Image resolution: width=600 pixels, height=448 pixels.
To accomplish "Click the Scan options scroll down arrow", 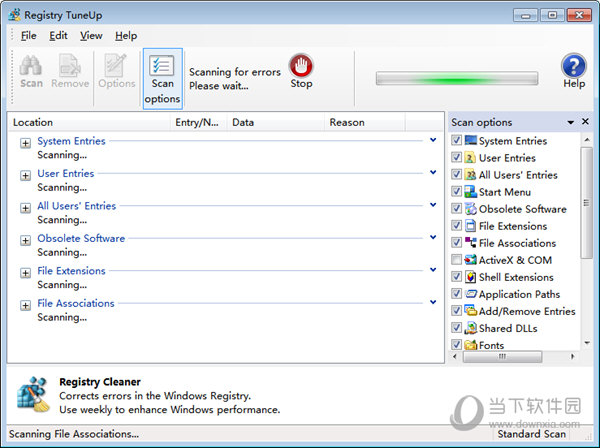I will pyautogui.click(x=586, y=343).
